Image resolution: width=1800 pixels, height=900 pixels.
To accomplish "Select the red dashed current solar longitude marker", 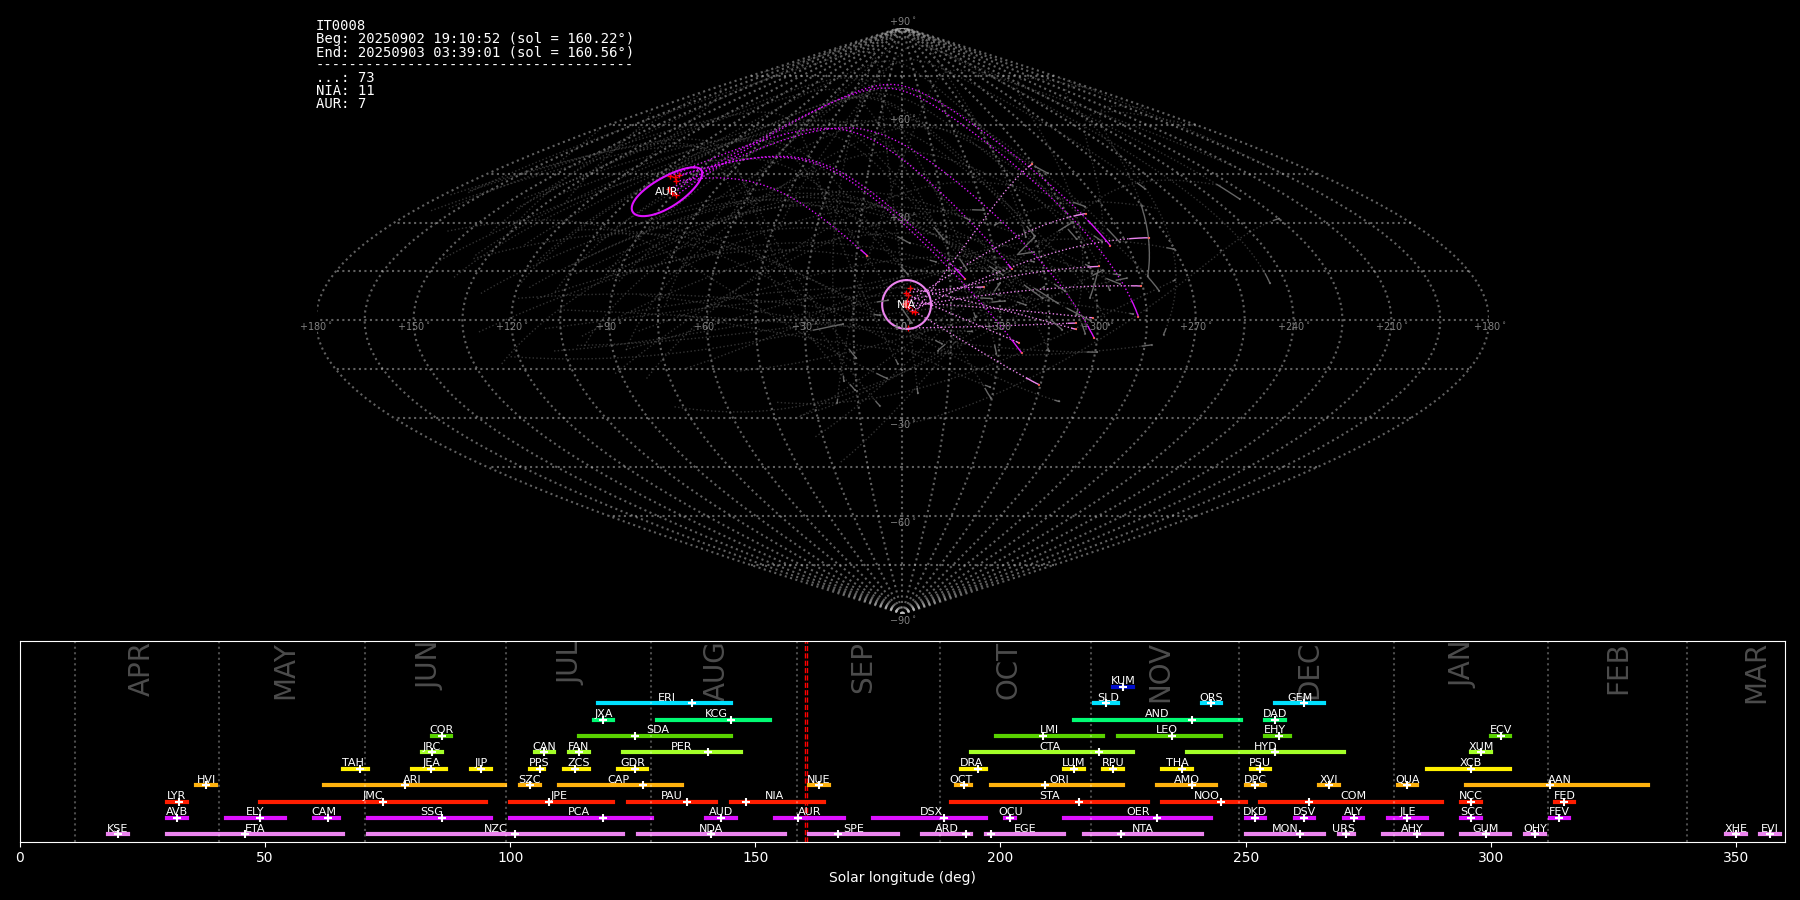I will pyautogui.click(x=806, y=741).
